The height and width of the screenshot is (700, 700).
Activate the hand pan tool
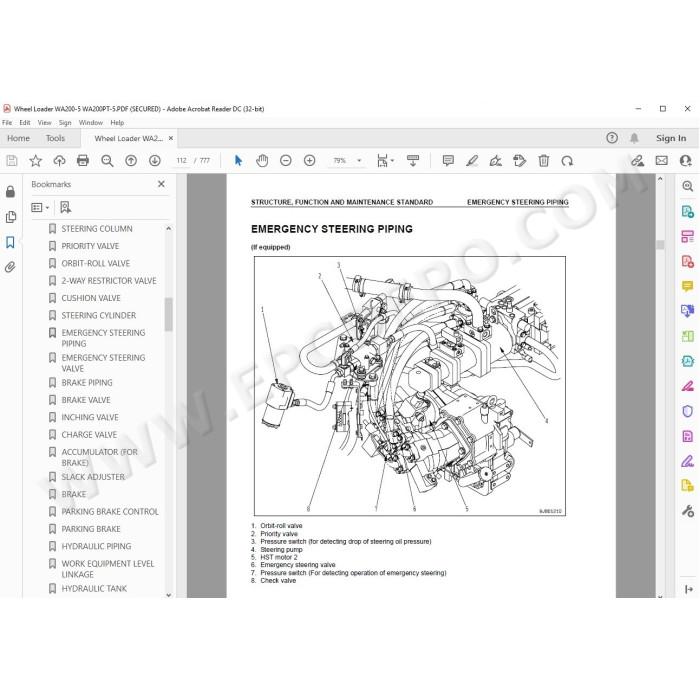(262, 161)
